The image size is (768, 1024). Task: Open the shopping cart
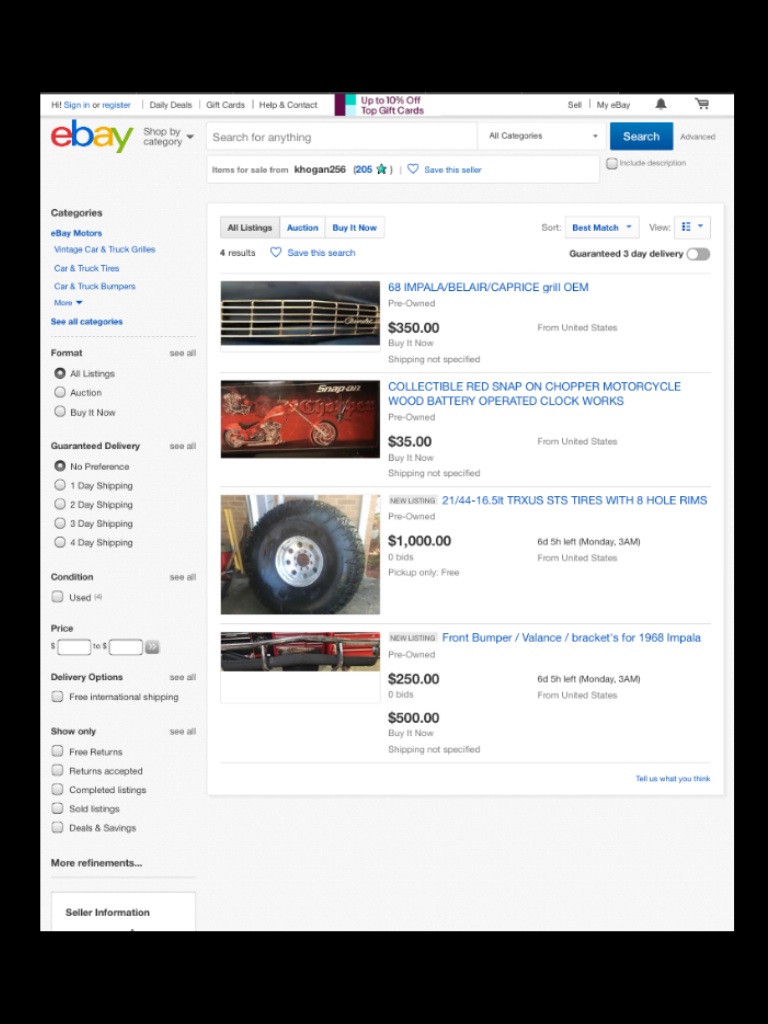pos(702,104)
